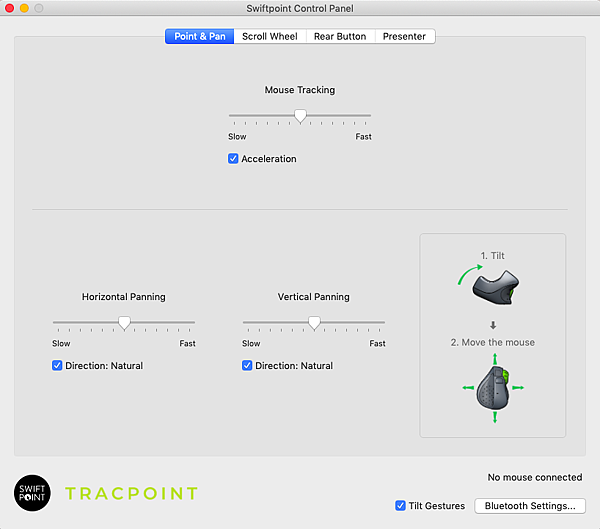Click the "2. Move the mouse" text
The height and width of the screenshot is (529, 600).
pyautogui.click(x=492, y=342)
